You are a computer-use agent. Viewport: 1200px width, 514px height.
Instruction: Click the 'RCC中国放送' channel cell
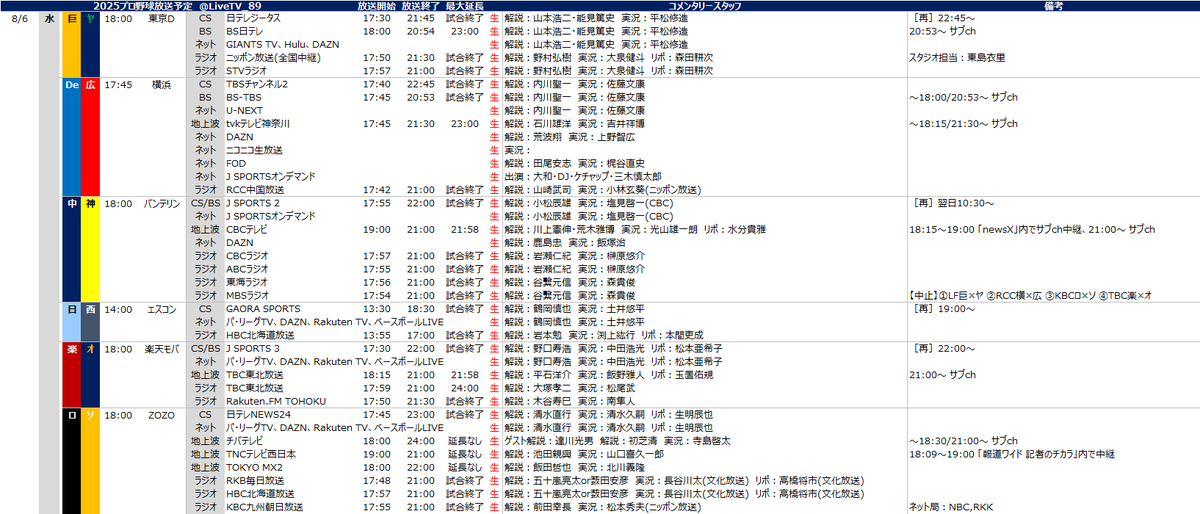[255, 189]
